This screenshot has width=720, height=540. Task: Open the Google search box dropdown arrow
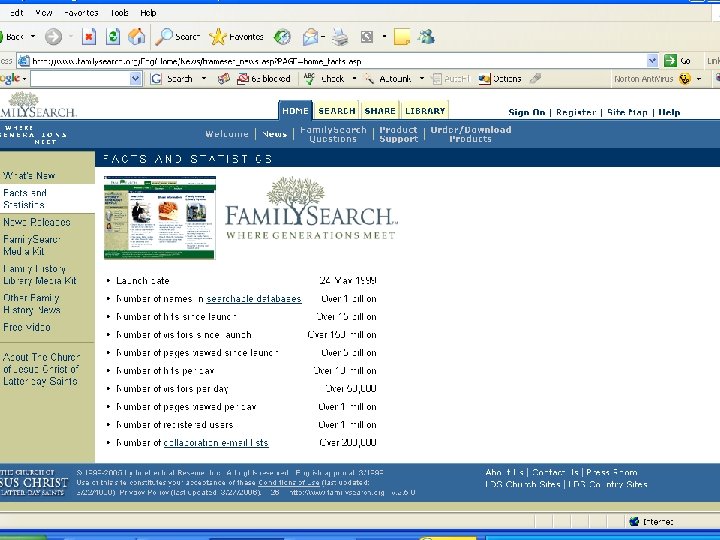[x=135, y=79]
